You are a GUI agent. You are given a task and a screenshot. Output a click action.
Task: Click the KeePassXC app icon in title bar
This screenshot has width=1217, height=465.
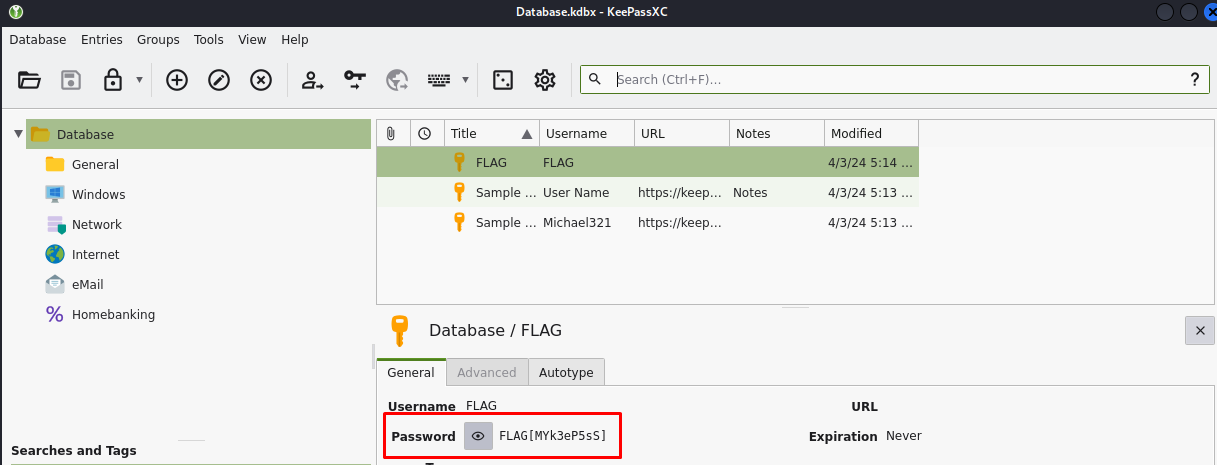16,12
